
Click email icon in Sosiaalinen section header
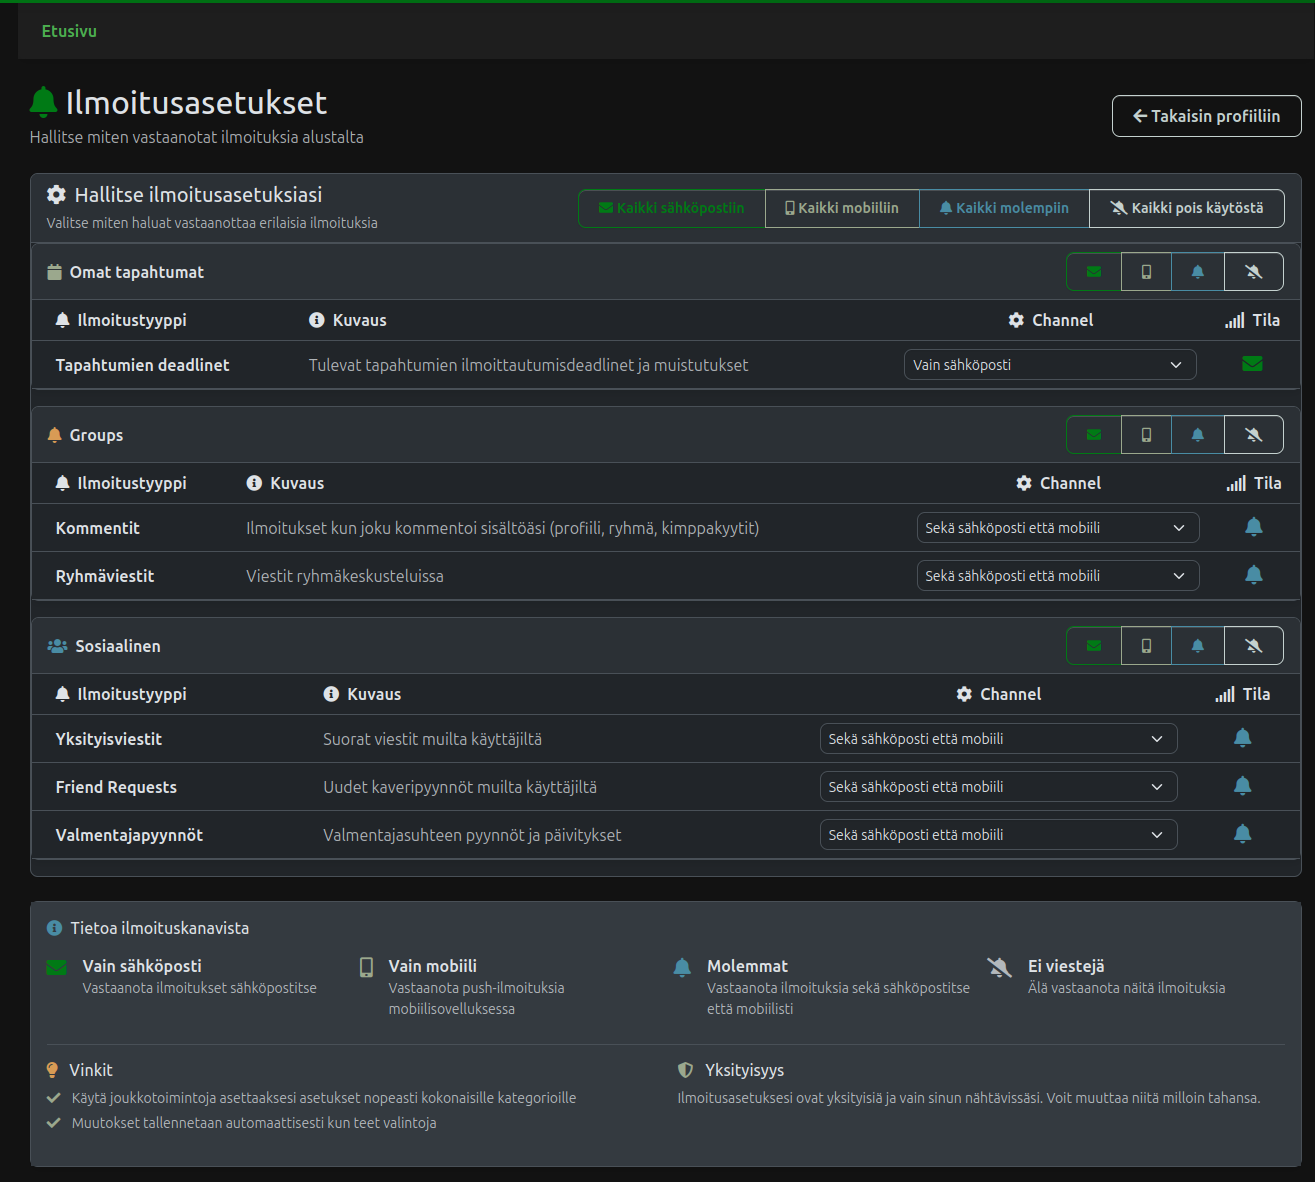(x=1094, y=646)
